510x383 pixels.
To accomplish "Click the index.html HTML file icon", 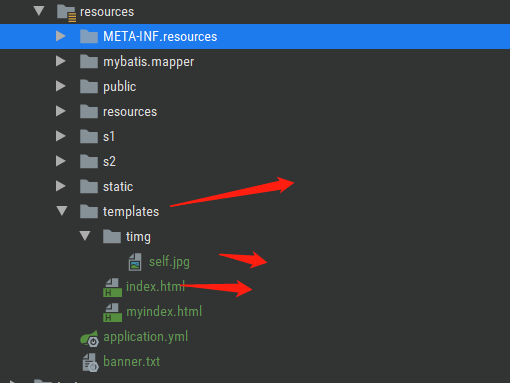I will (112, 287).
